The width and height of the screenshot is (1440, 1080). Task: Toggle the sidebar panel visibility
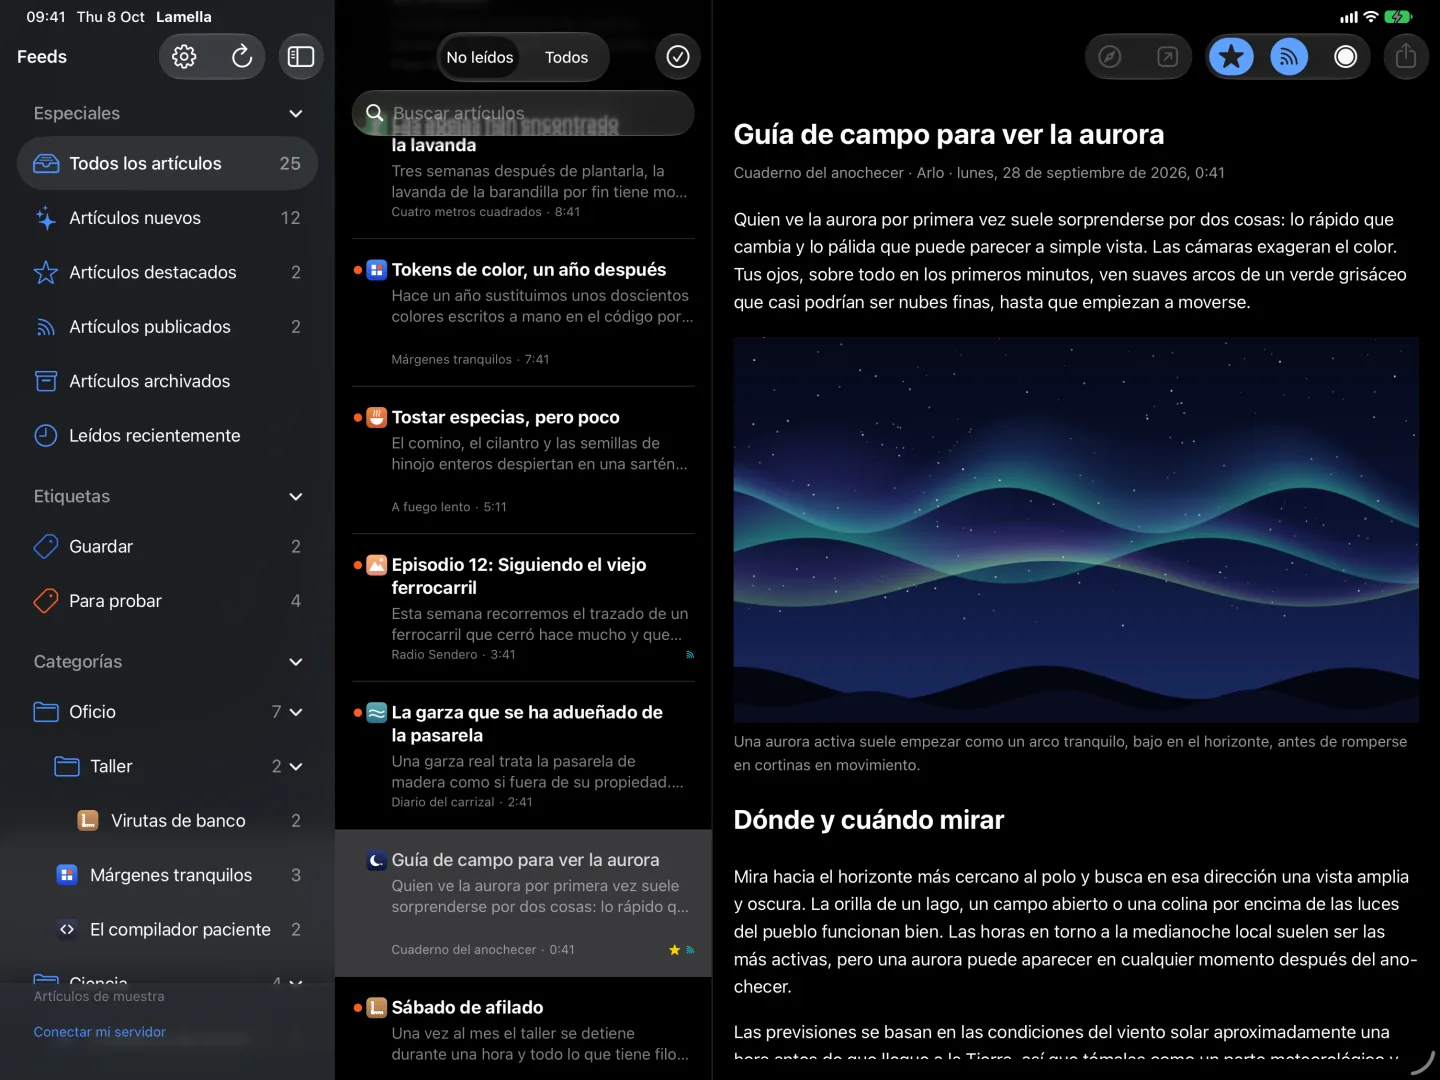[301, 57]
